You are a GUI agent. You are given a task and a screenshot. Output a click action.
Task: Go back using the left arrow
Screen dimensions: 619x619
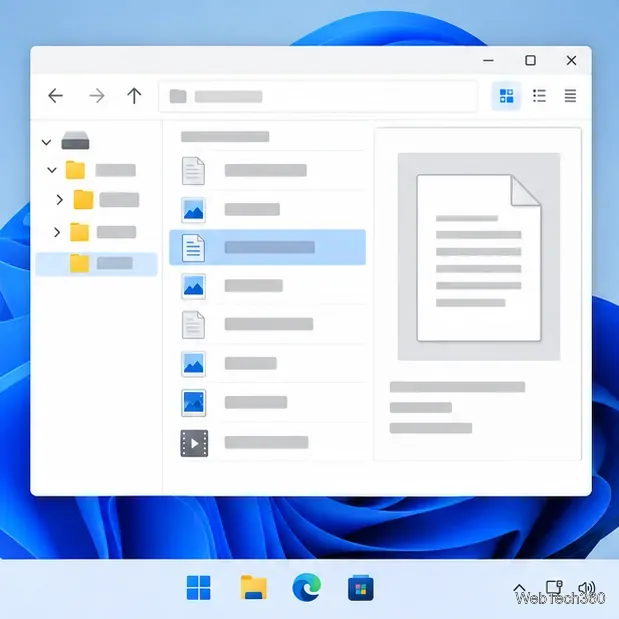tap(55, 96)
